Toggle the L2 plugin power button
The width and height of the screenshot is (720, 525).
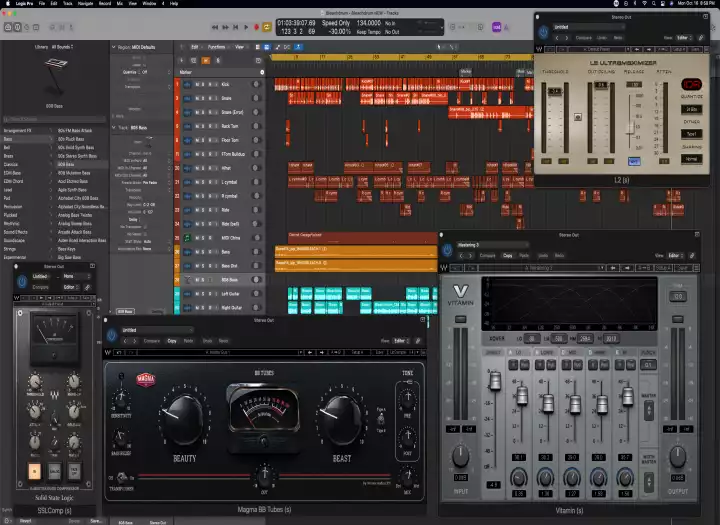tap(544, 32)
